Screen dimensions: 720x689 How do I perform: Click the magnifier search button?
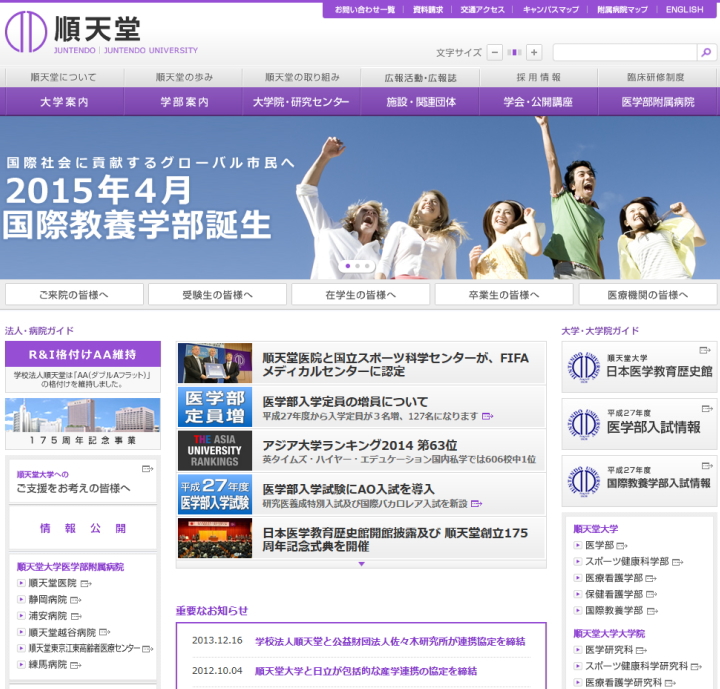click(708, 52)
